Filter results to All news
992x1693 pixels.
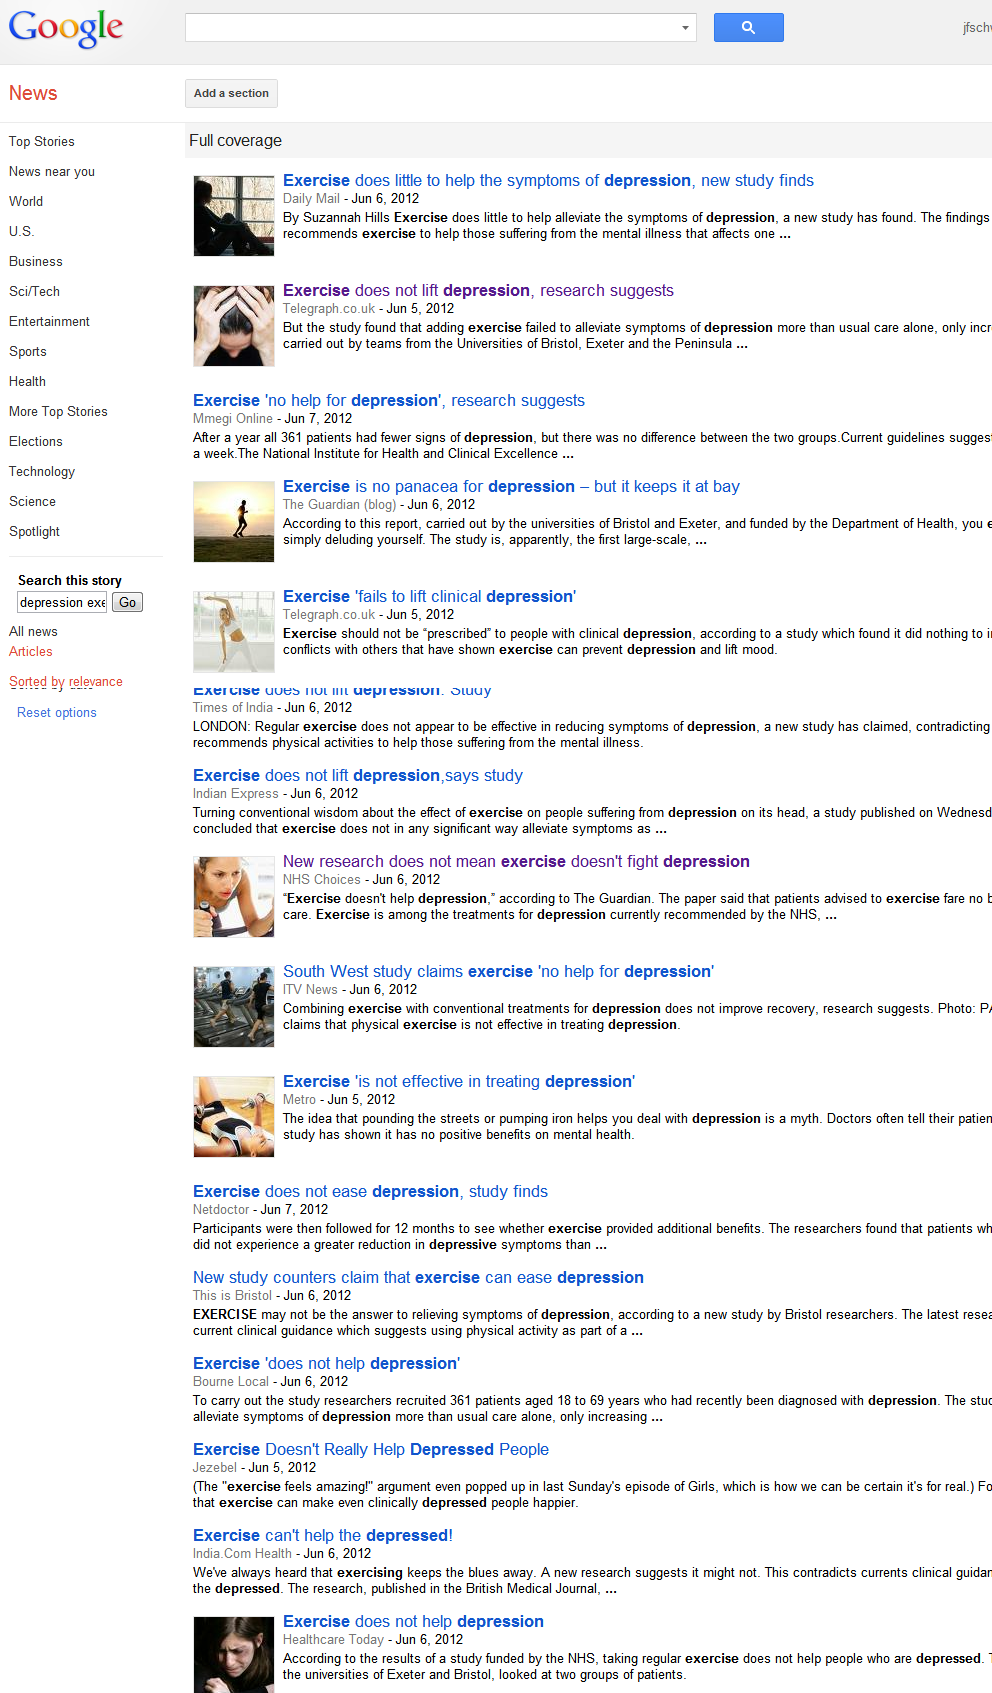click(x=34, y=631)
